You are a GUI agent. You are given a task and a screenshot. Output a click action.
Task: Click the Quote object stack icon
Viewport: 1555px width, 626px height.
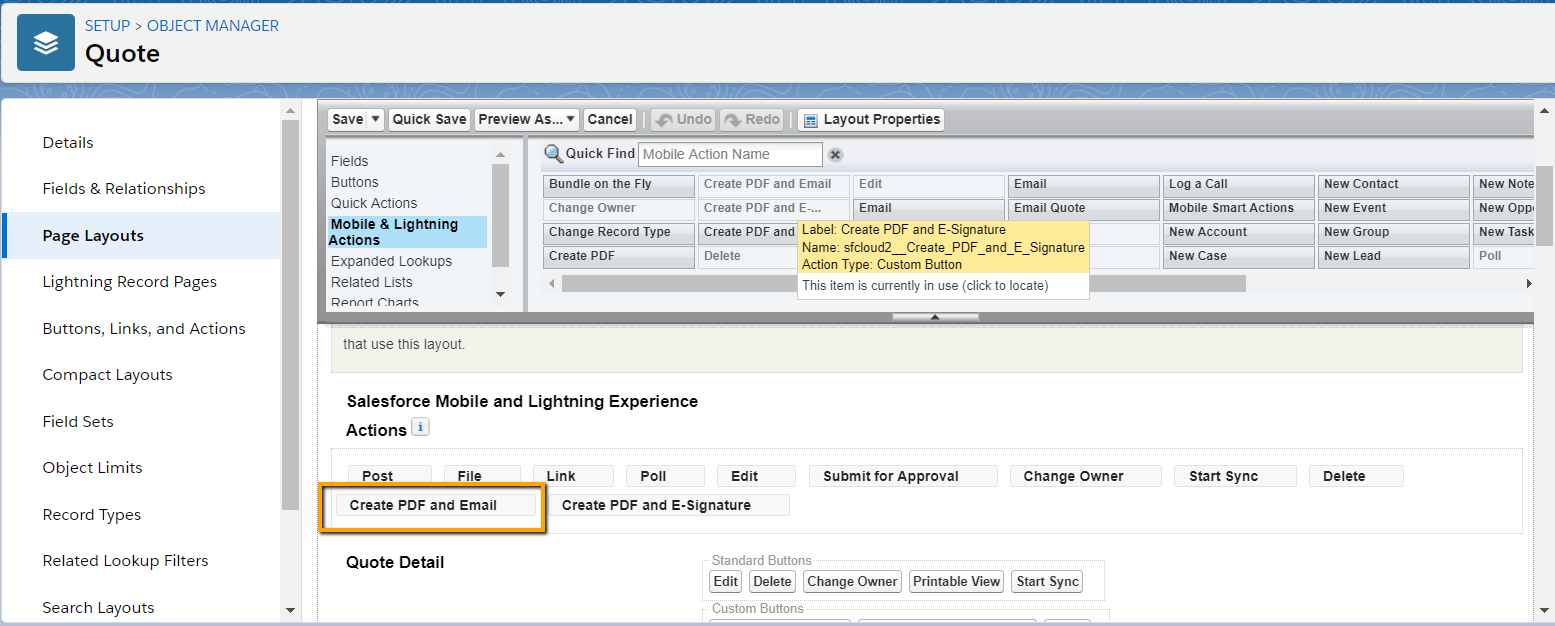click(x=46, y=42)
